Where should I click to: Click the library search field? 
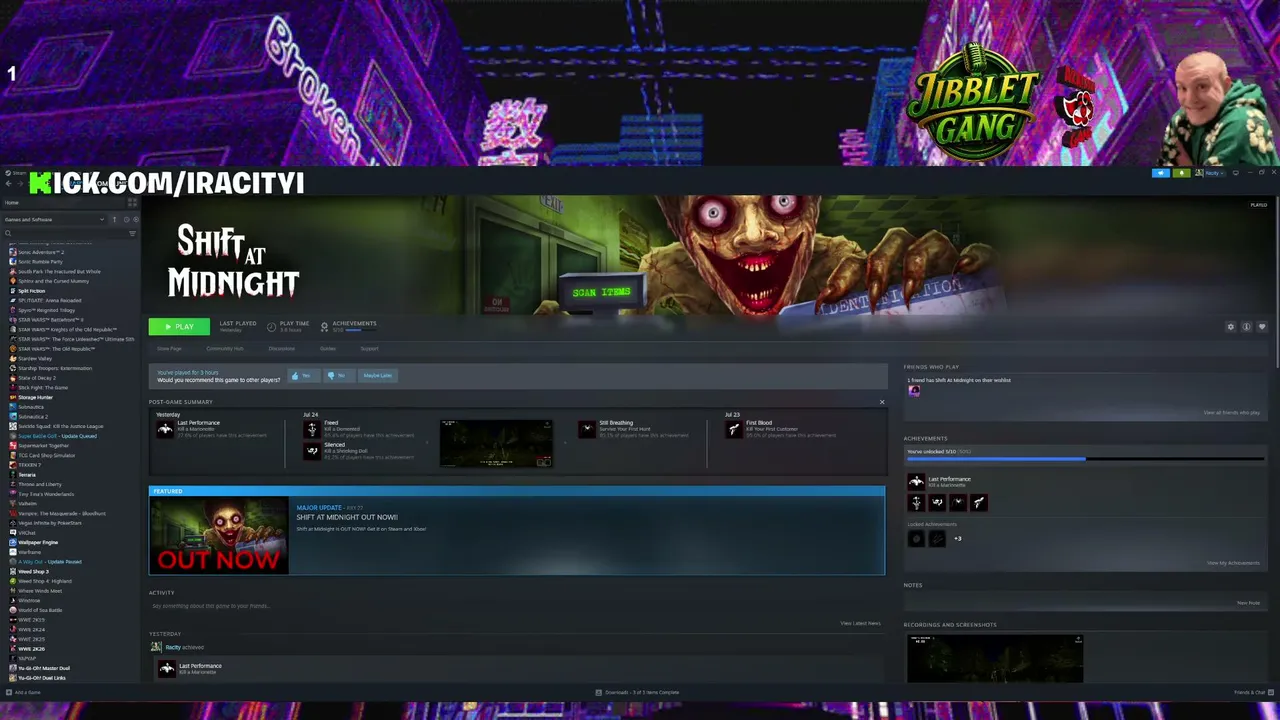66,234
